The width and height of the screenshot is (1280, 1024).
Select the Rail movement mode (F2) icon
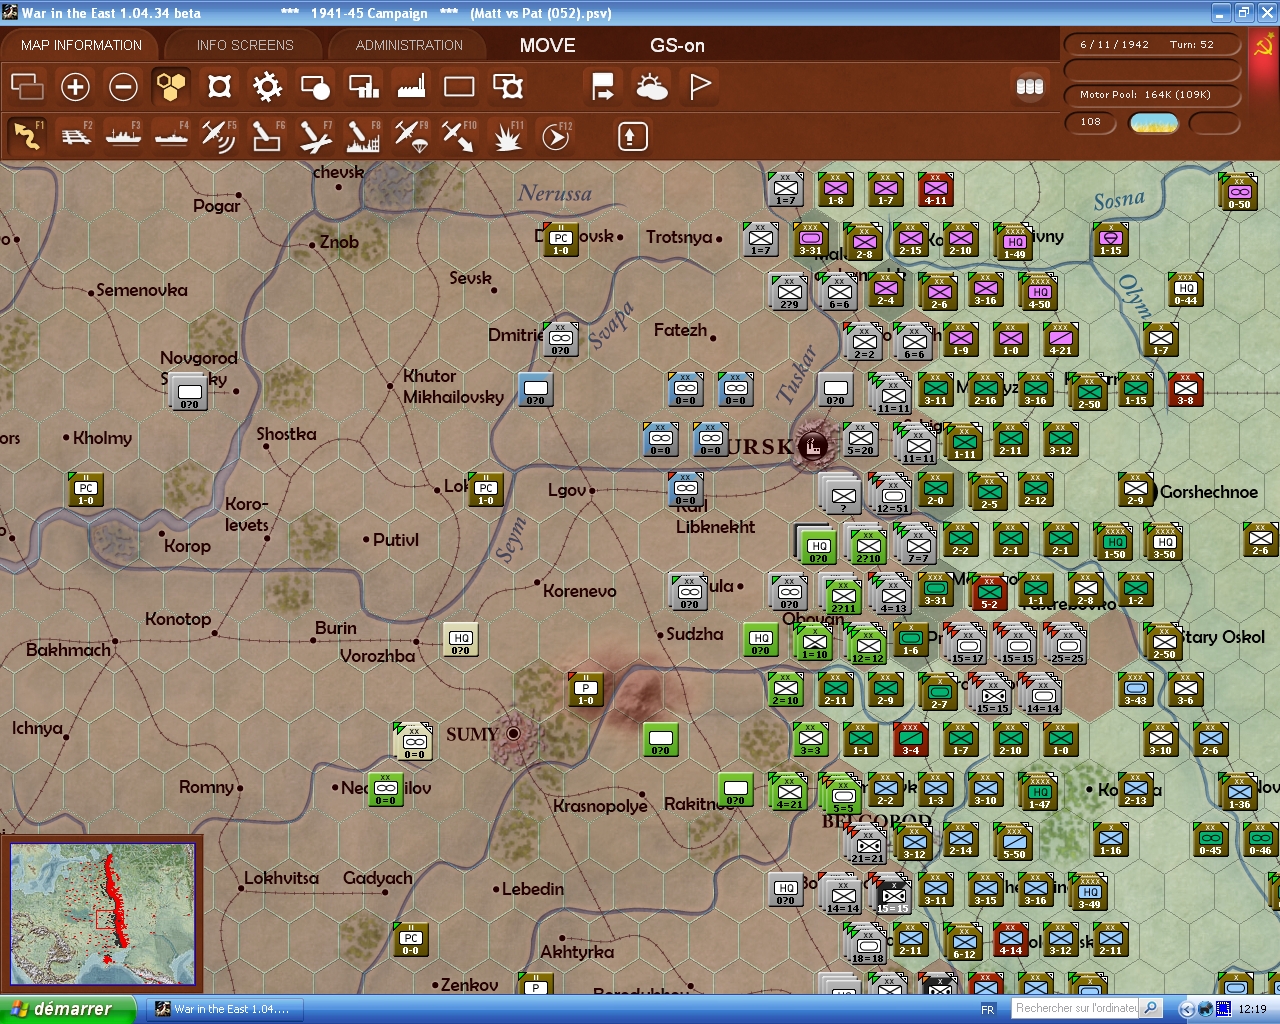tap(76, 136)
